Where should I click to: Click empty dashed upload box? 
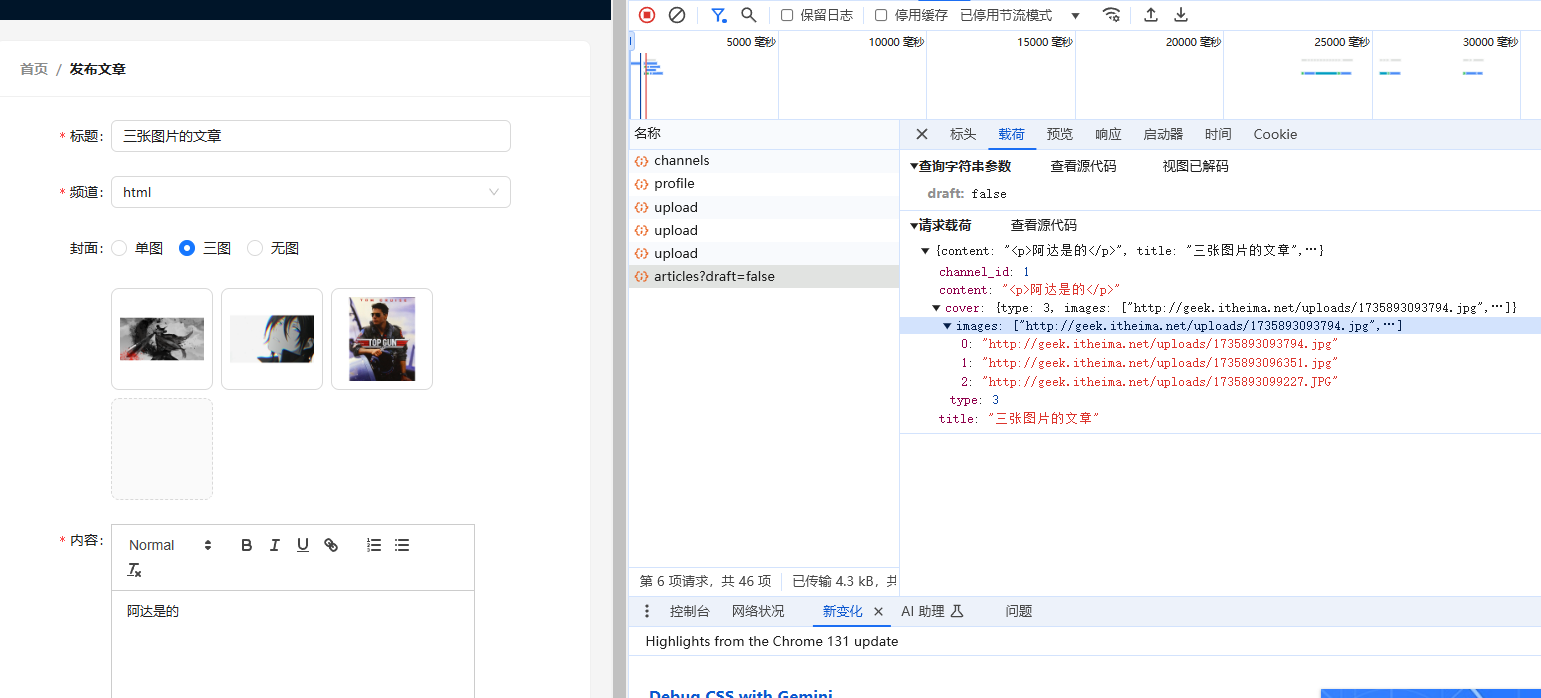(162, 449)
